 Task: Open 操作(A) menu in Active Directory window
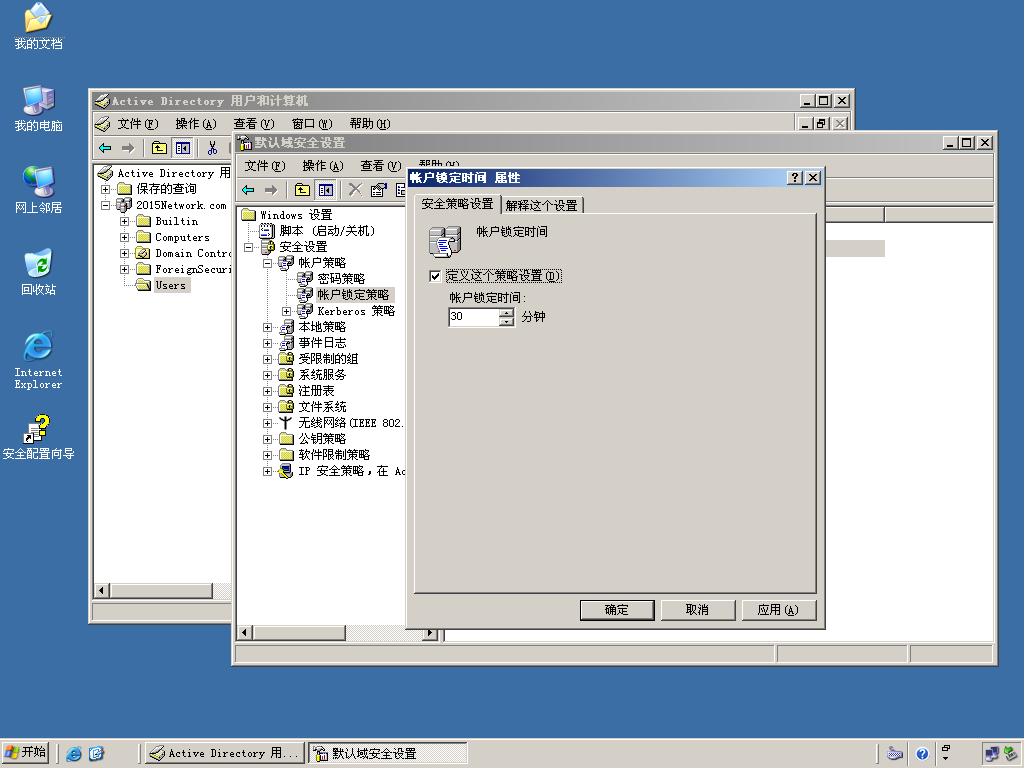(195, 124)
